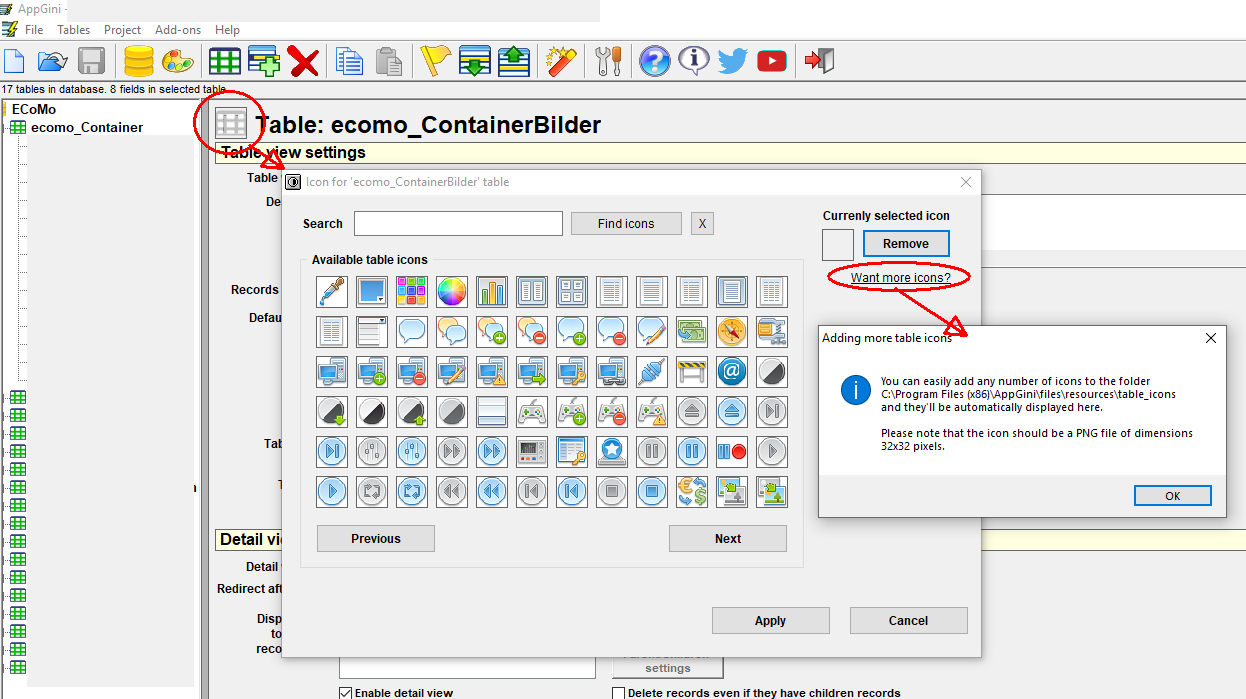
Task: Save project with the floppy disk icon
Action: pyautogui.click(x=92, y=61)
